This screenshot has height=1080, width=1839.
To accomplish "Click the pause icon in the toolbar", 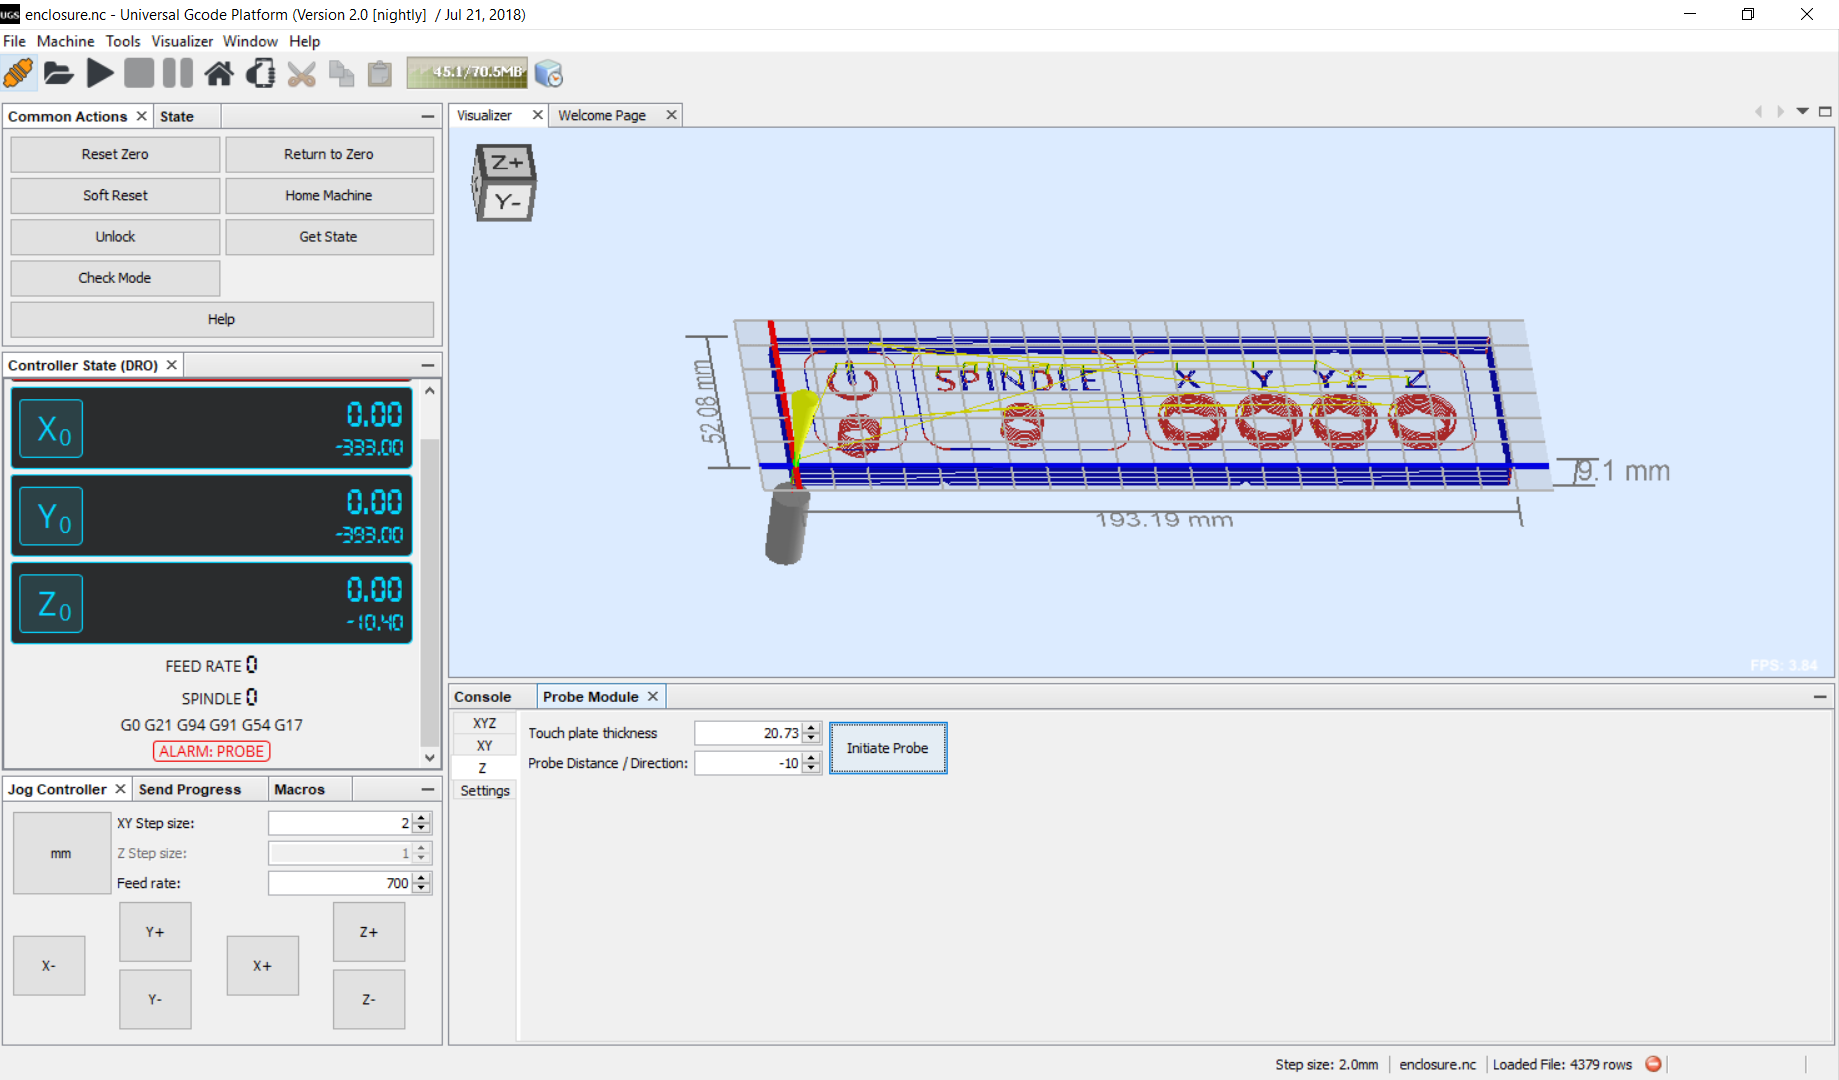I will 177,73.
